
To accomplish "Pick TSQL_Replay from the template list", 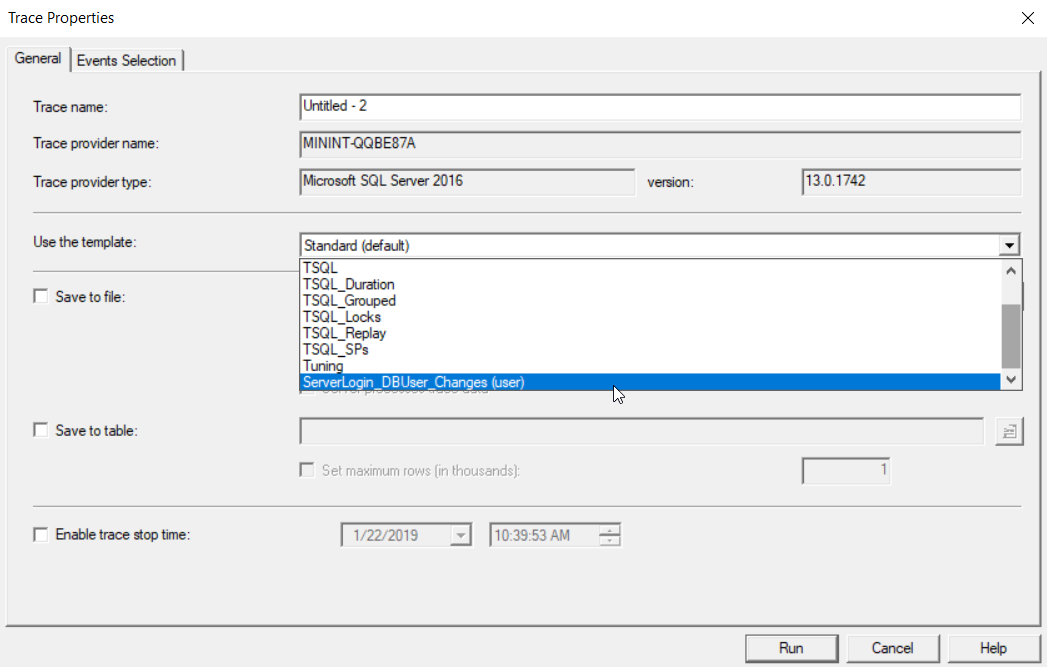I will click(x=344, y=333).
